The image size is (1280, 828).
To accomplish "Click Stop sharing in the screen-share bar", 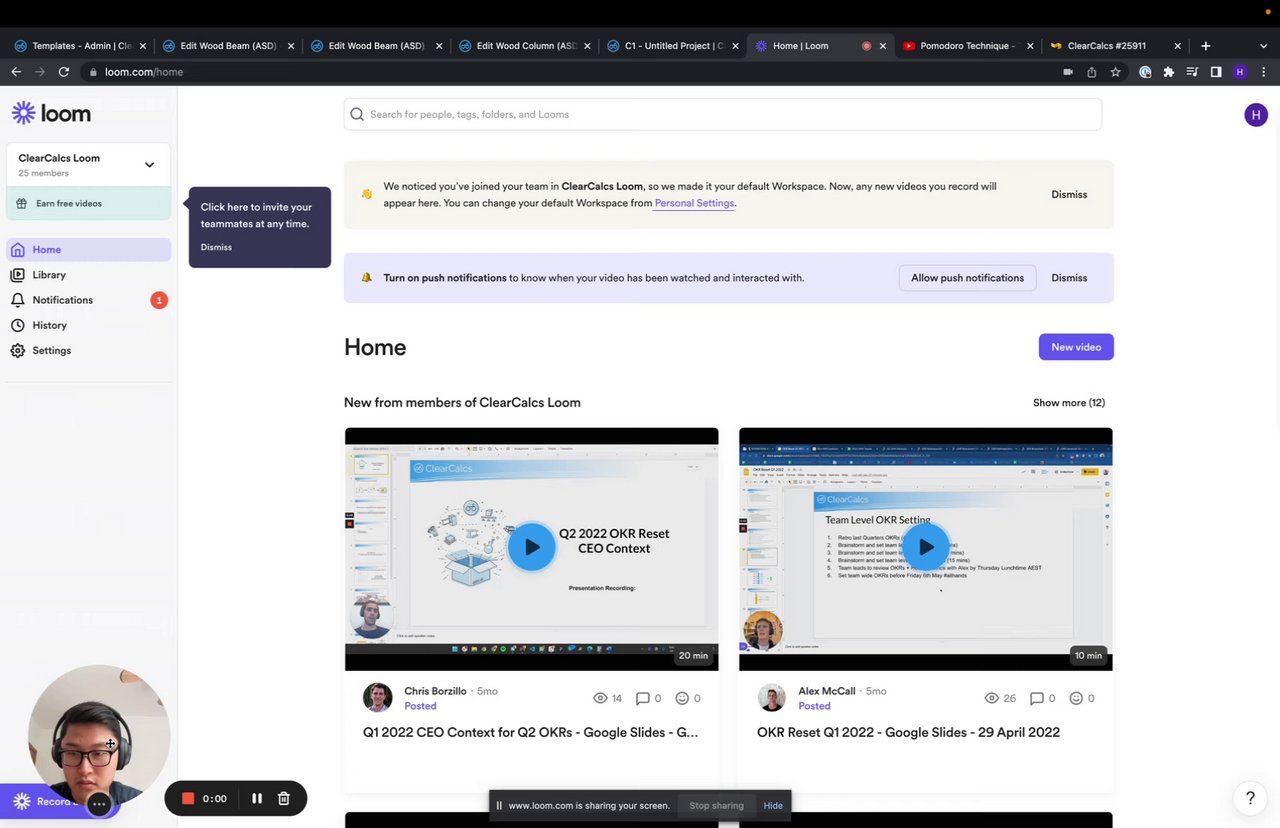I will [716, 805].
